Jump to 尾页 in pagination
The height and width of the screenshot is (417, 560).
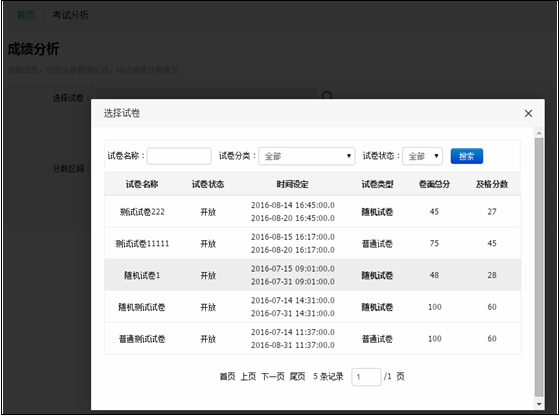[297, 377]
